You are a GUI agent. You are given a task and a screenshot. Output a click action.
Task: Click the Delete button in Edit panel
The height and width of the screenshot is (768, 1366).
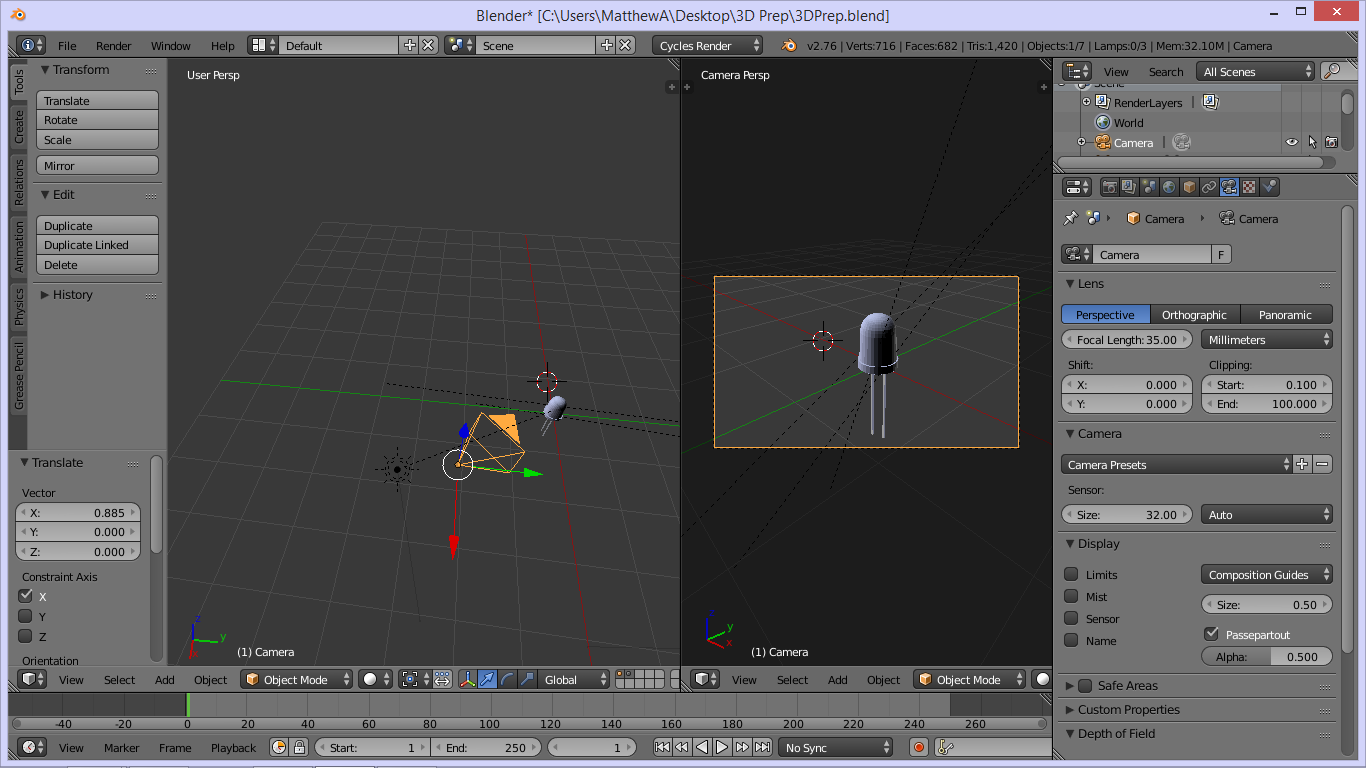click(97, 265)
